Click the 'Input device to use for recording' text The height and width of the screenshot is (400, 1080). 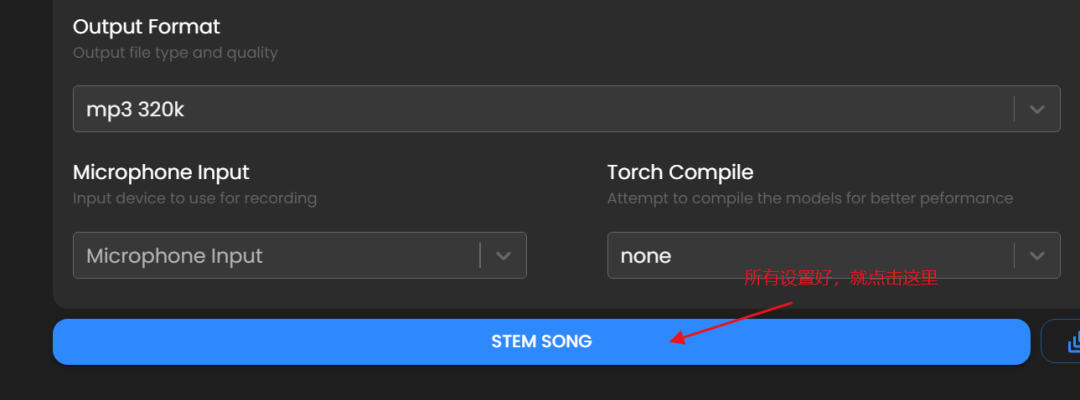(x=195, y=199)
